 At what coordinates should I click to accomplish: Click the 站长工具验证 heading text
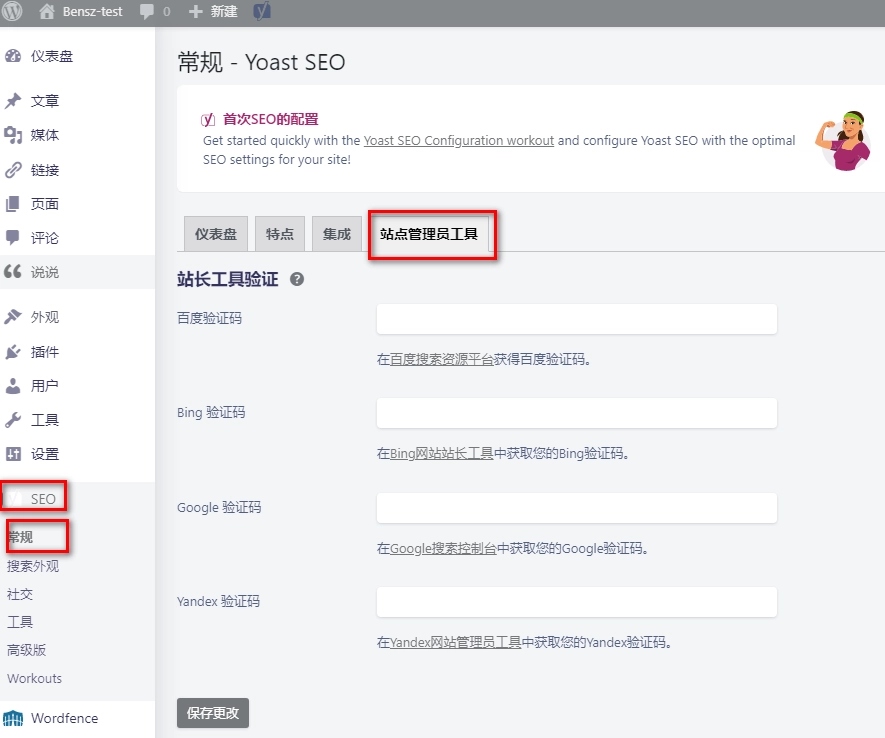tap(227, 279)
